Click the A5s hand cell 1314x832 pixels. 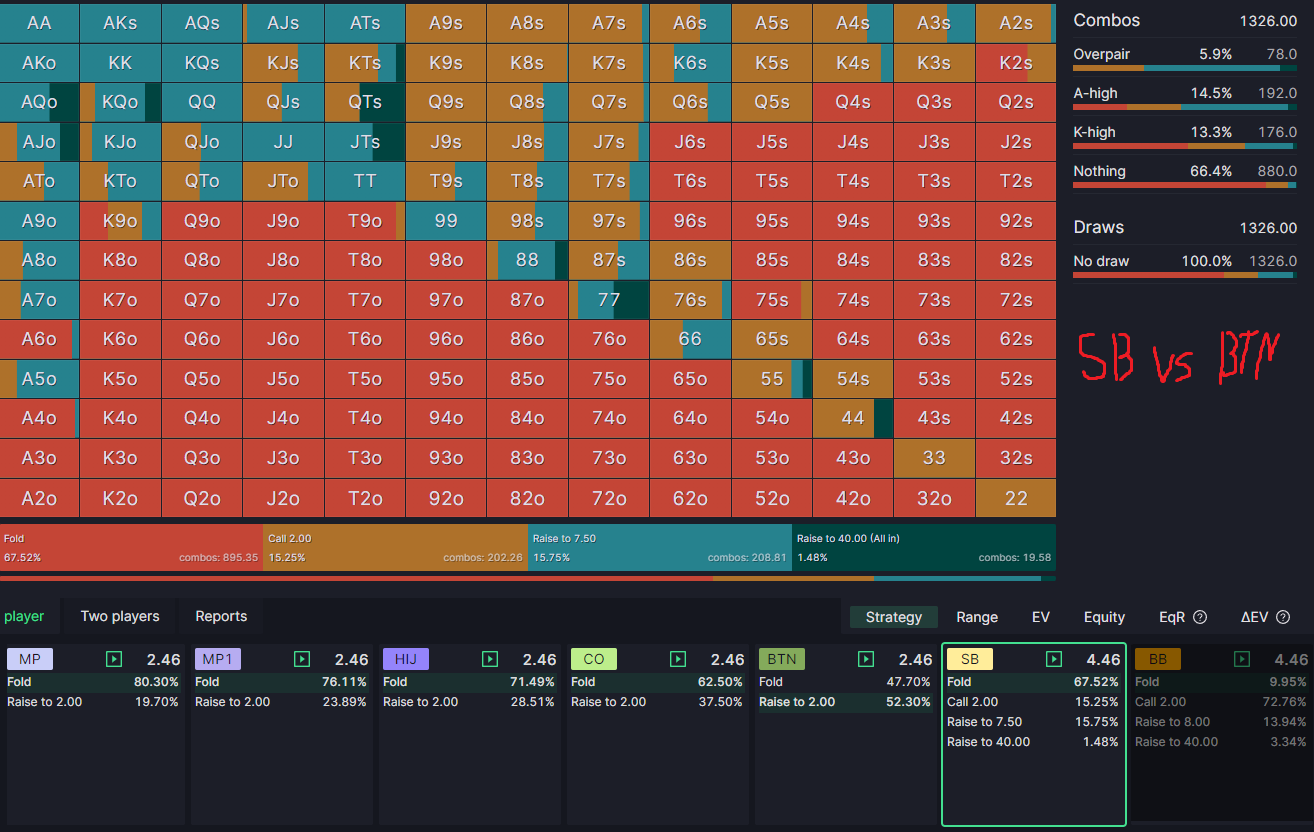[x=771, y=23]
